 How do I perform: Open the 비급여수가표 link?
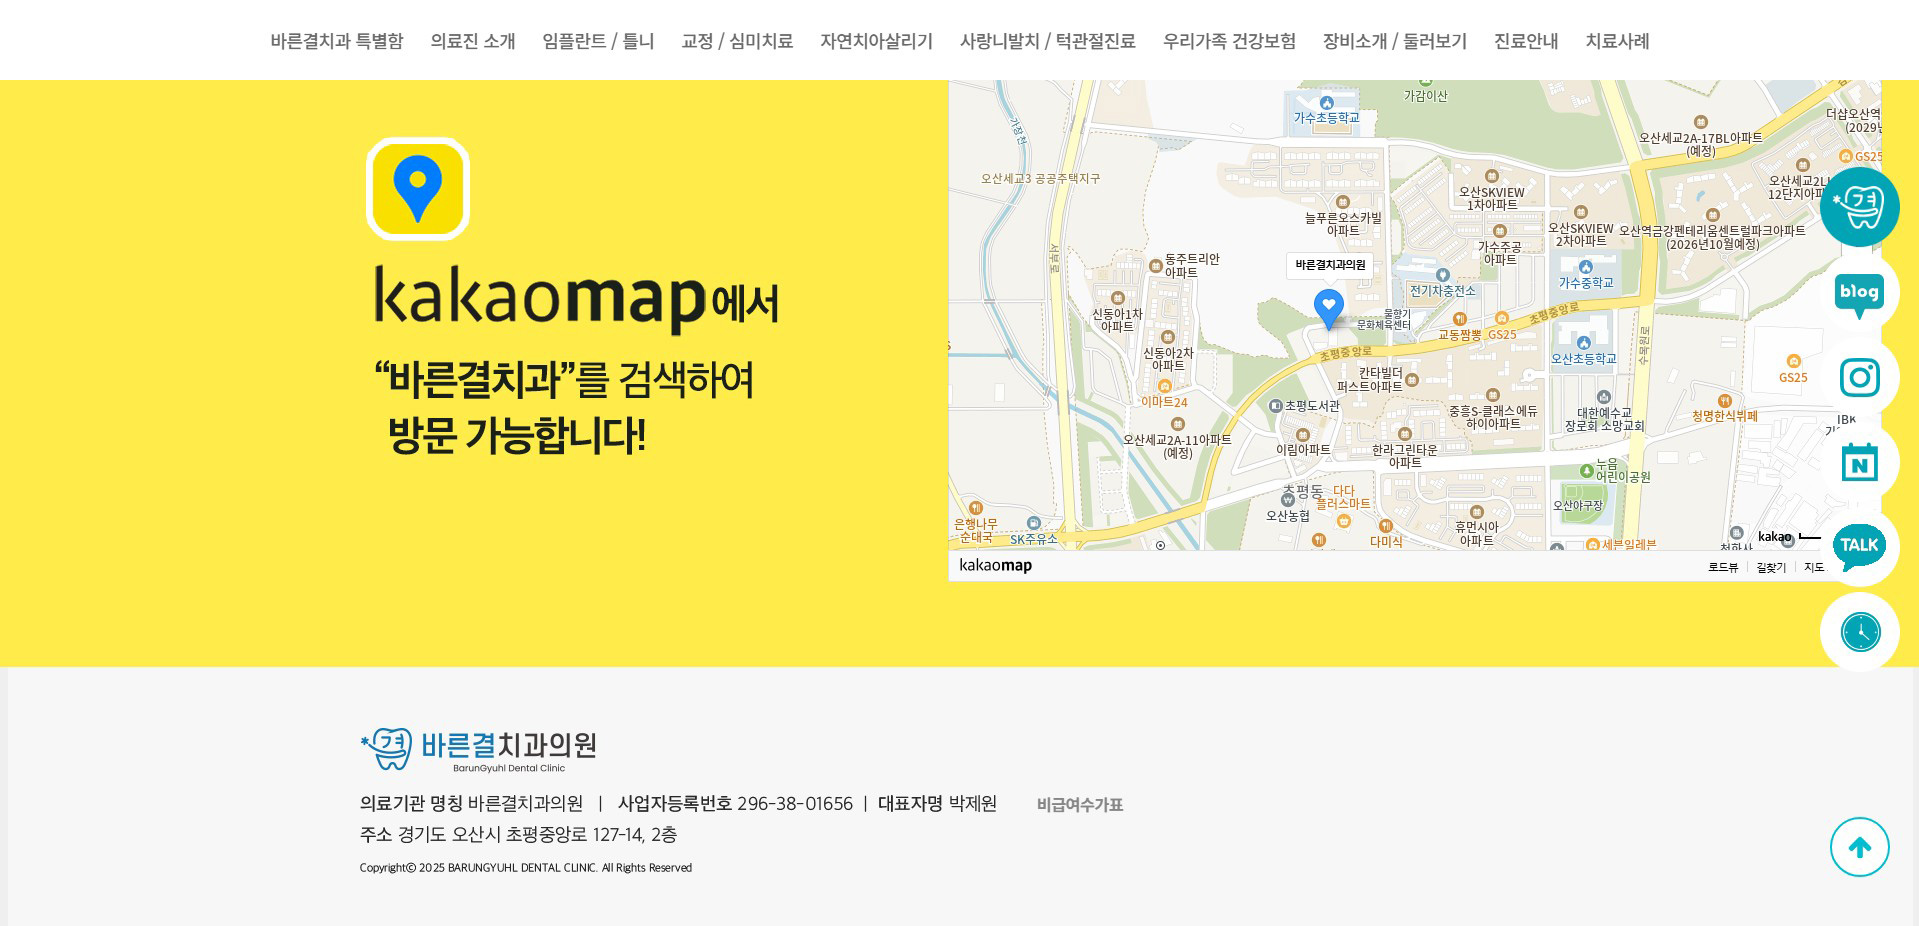click(1080, 805)
